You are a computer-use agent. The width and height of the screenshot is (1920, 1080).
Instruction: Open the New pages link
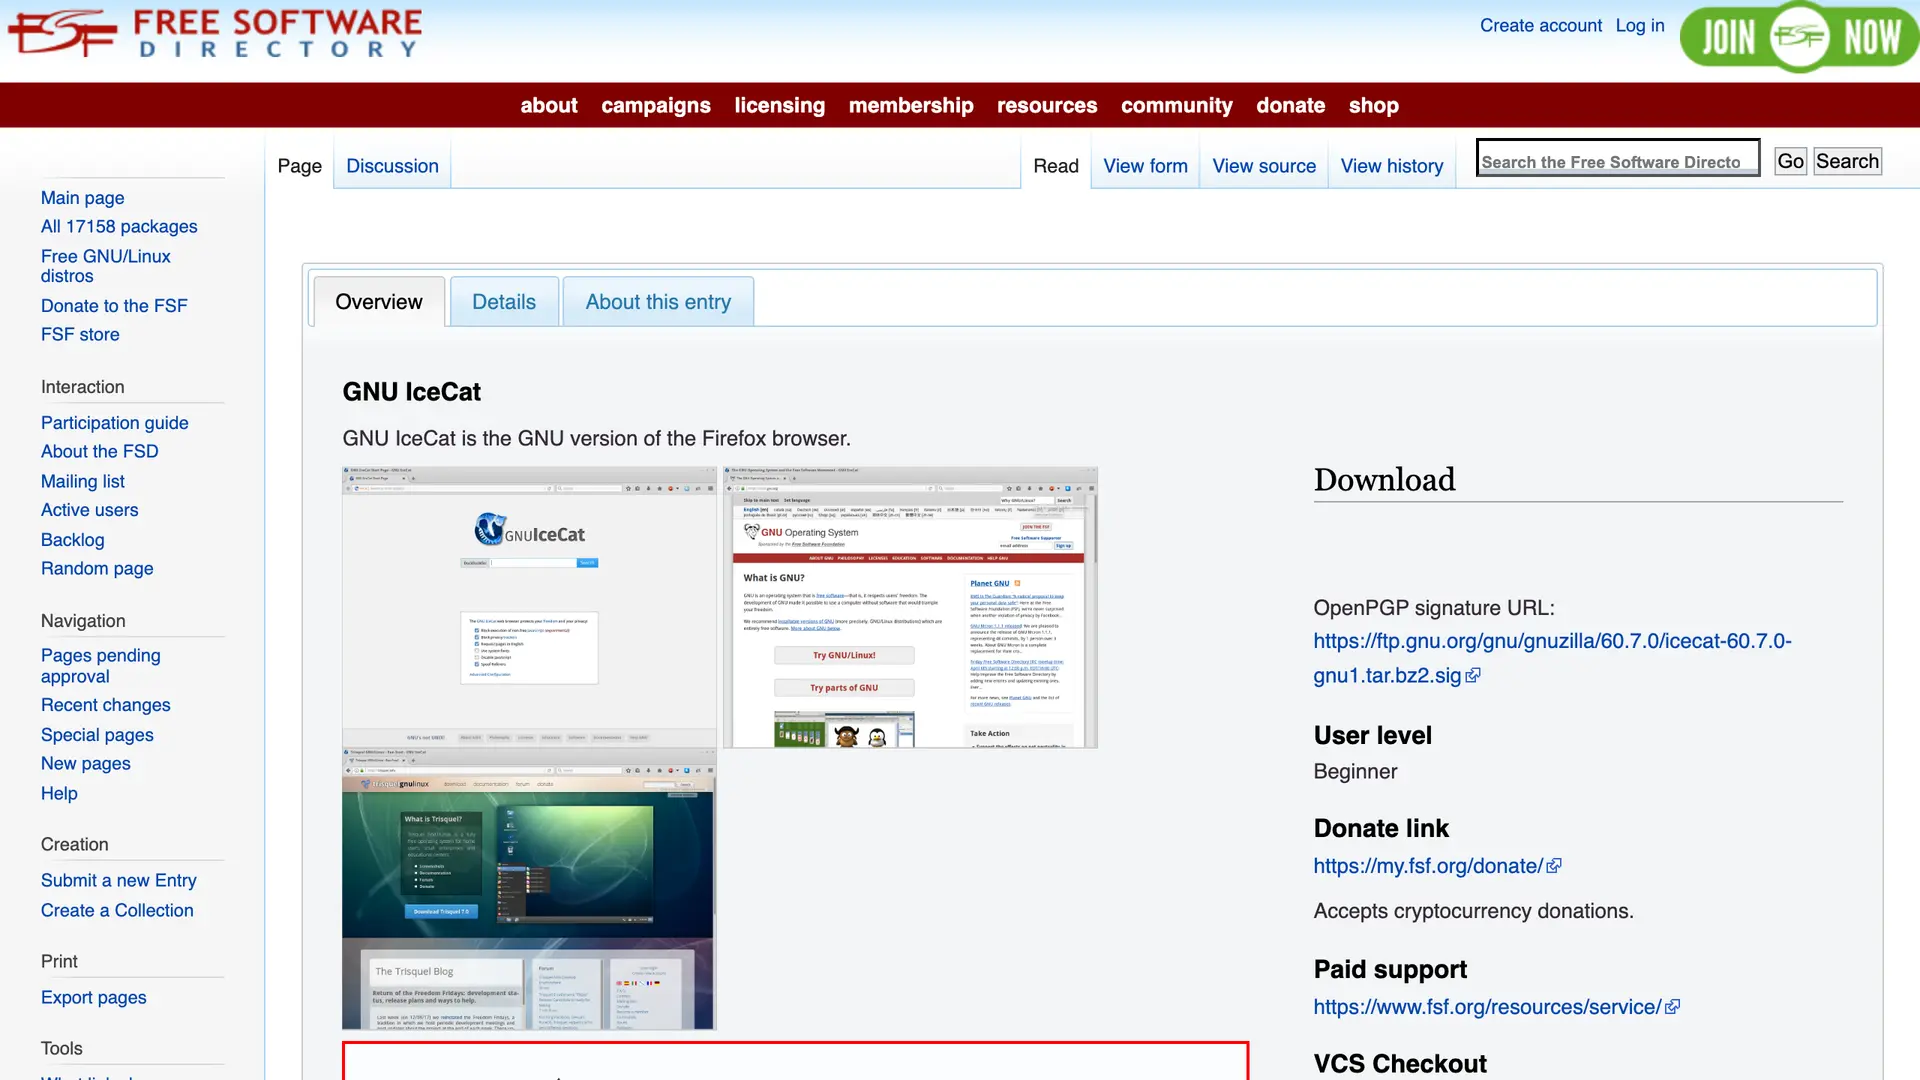pyautogui.click(x=86, y=764)
